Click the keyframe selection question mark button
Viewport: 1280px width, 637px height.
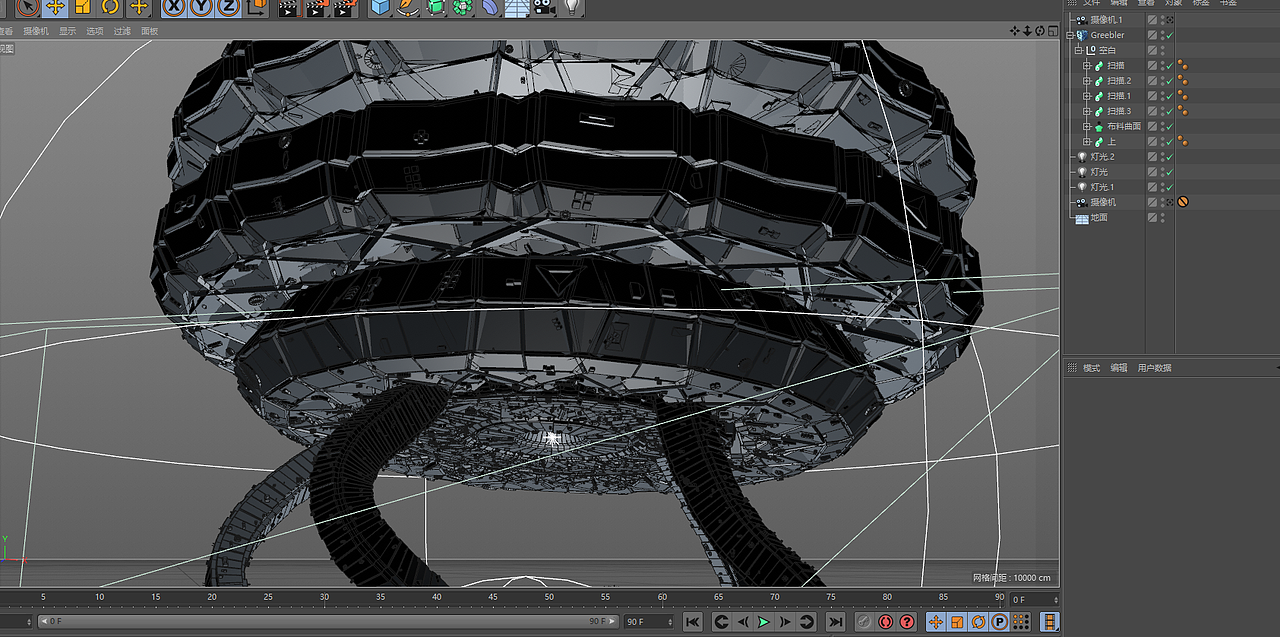coord(907,622)
